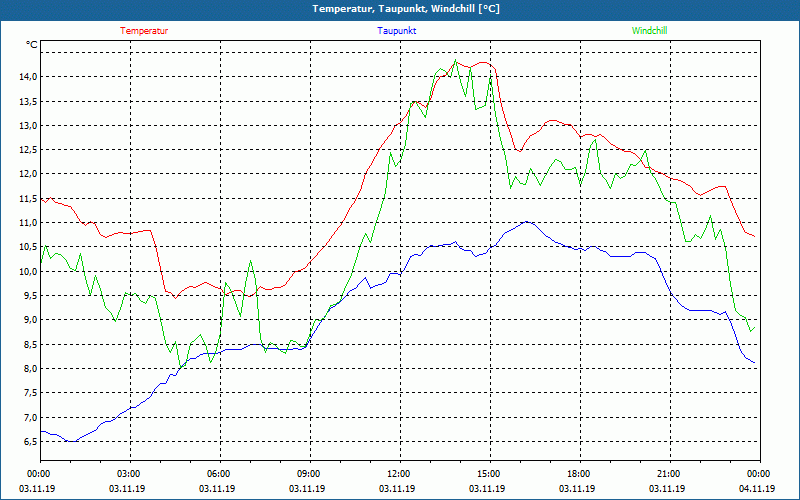Click the 8,0 y-axis label
This screenshot has height=500, width=800.
point(30,368)
